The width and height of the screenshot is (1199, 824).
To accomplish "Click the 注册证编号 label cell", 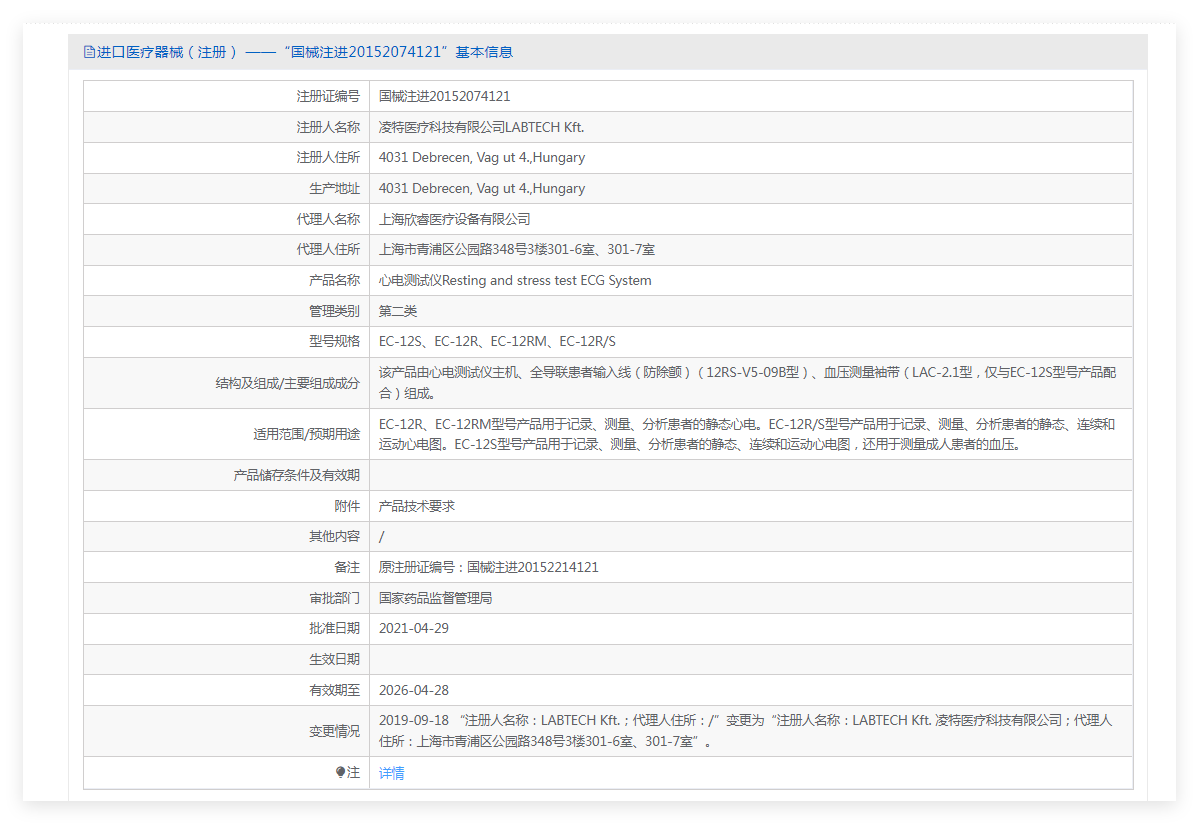I will pyautogui.click(x=328, y=96).
